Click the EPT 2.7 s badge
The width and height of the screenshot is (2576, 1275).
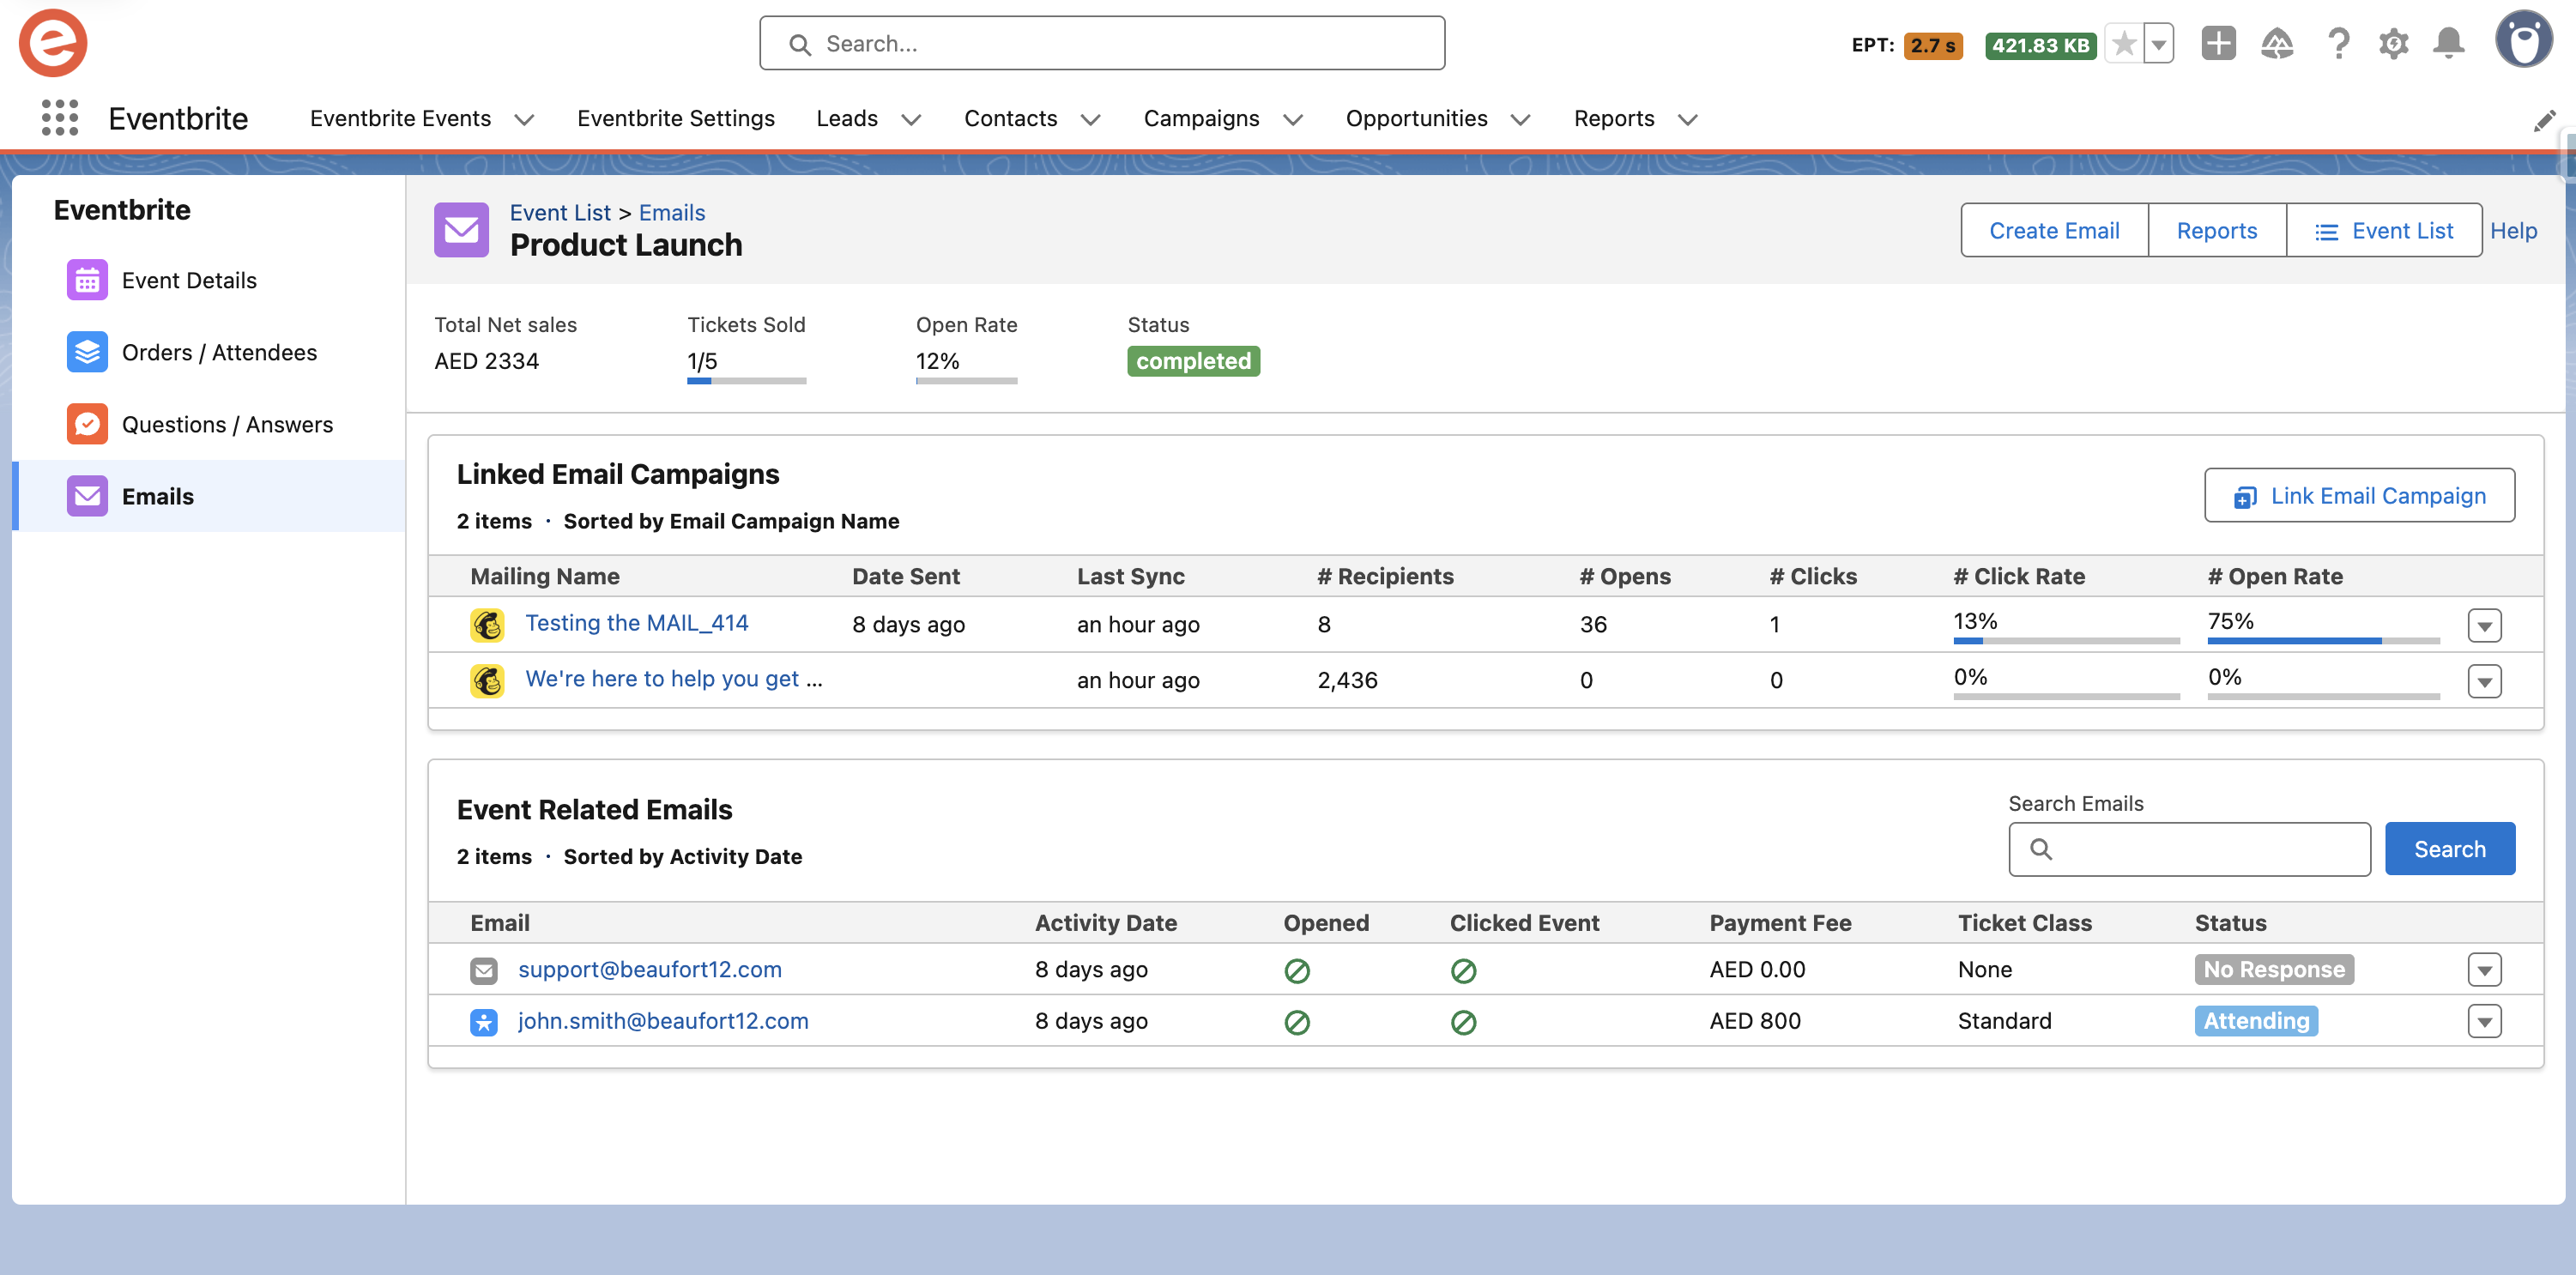1933,45
